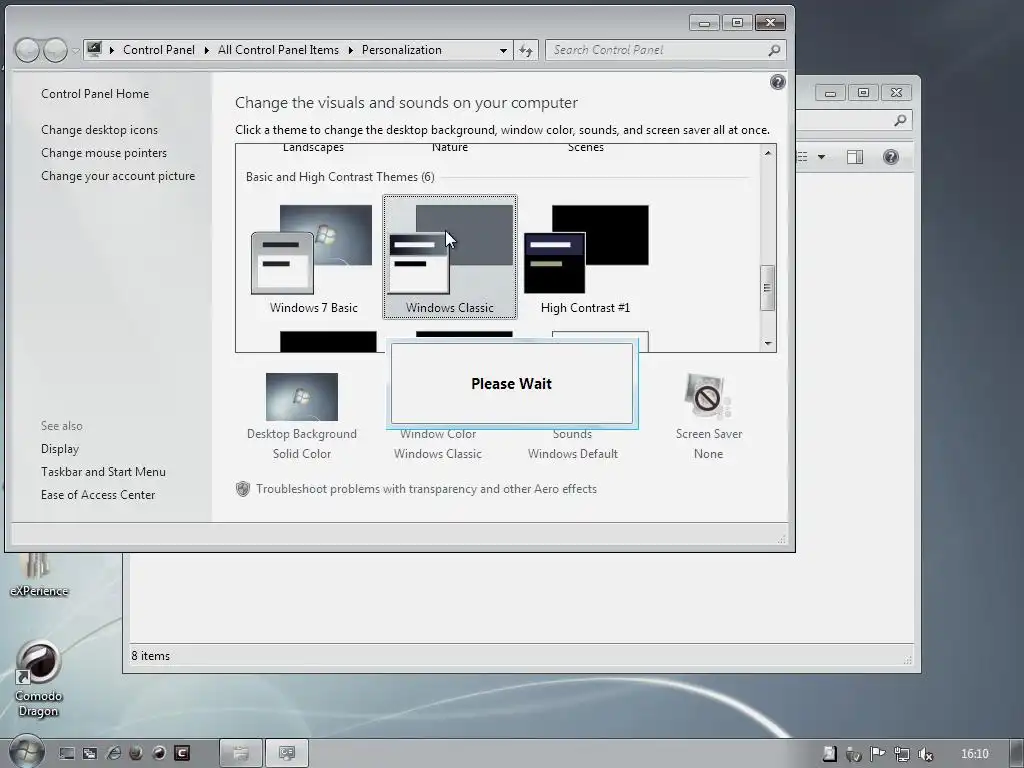Click Control Panel icon in address bar
Viewport: 1024px width, 768px height.
pyautogui.click(x=94, y=50)
